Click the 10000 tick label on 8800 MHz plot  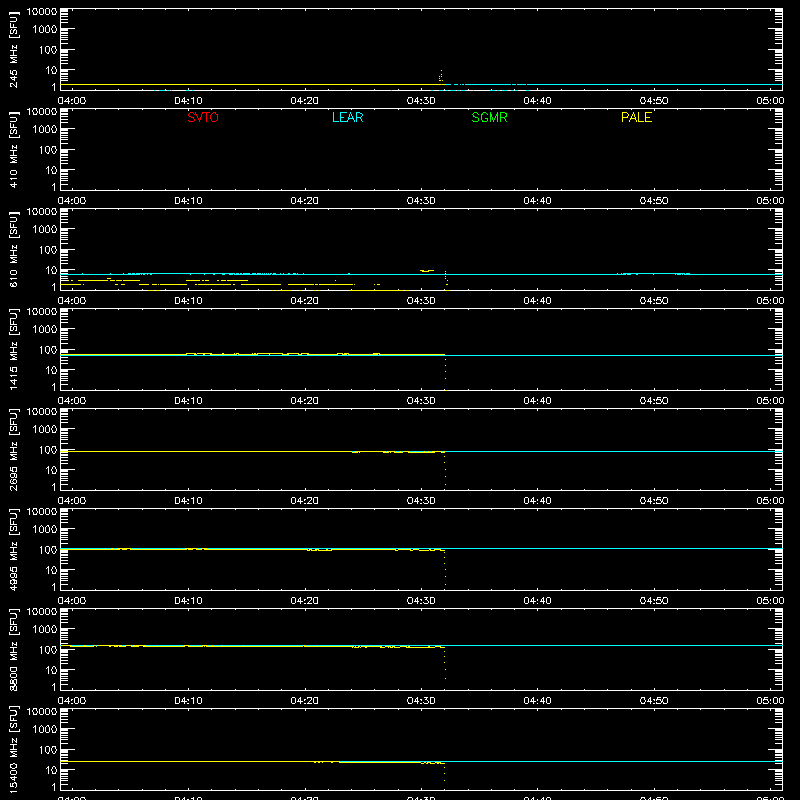(x=42, y=612)
